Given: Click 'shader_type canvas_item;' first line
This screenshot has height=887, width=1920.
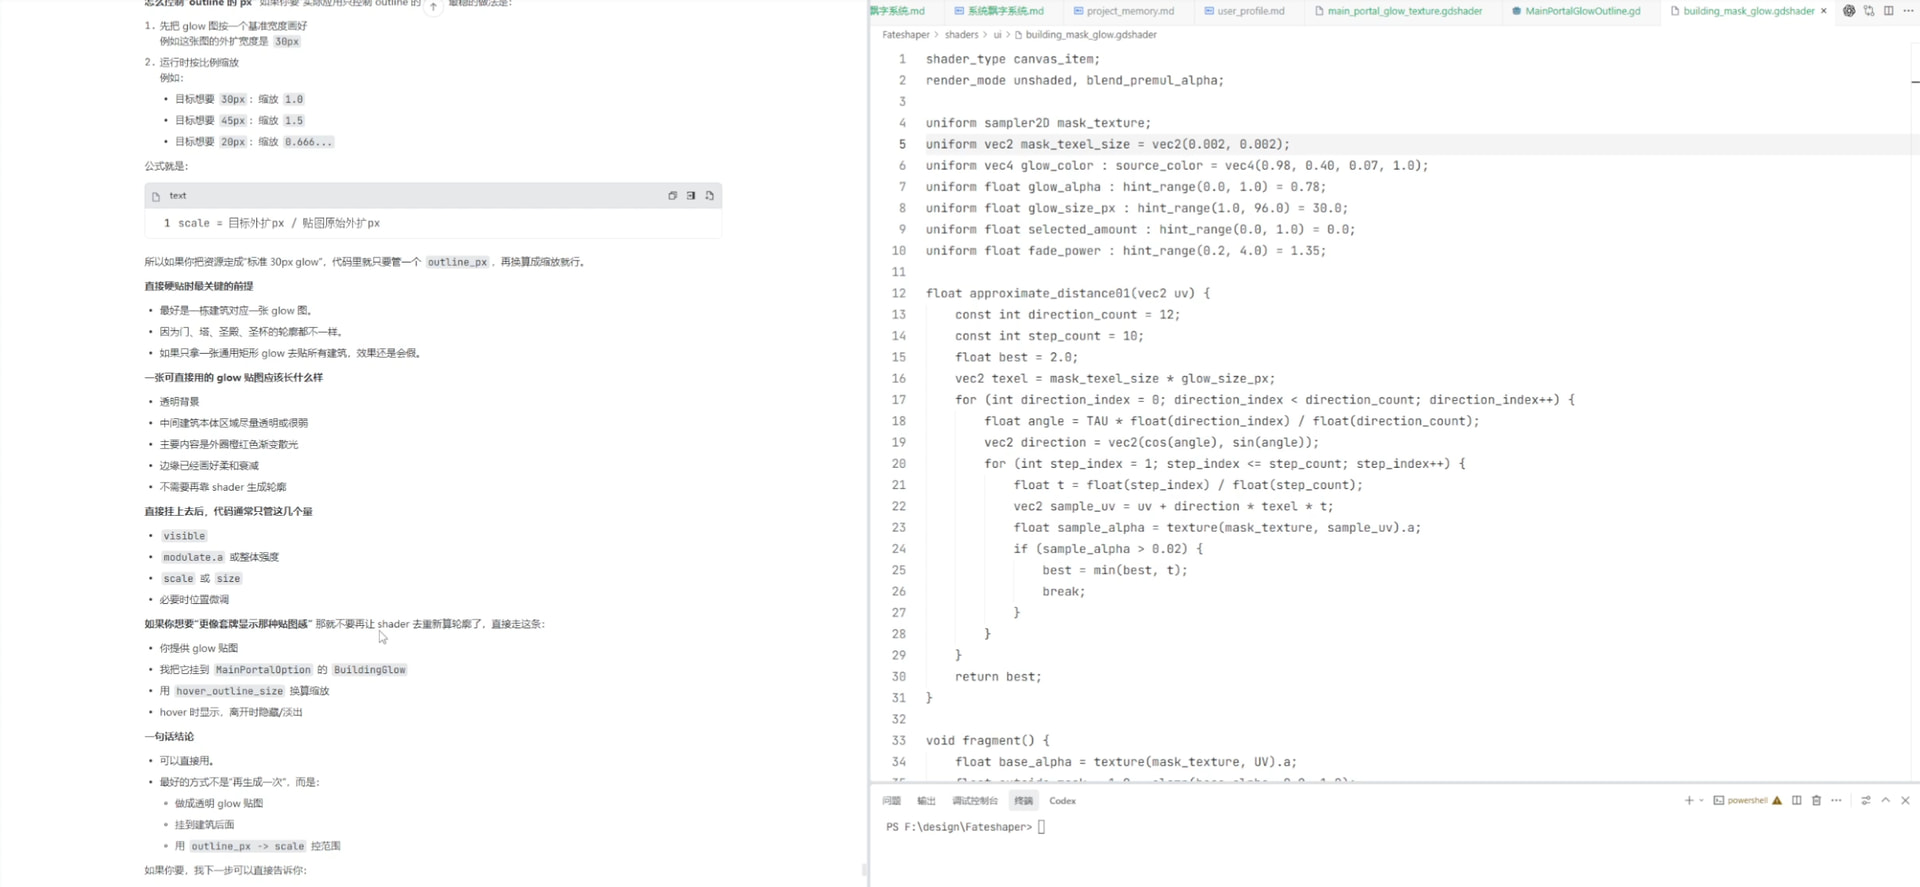Looking at the screenshot, I should tap(1012, 60).
